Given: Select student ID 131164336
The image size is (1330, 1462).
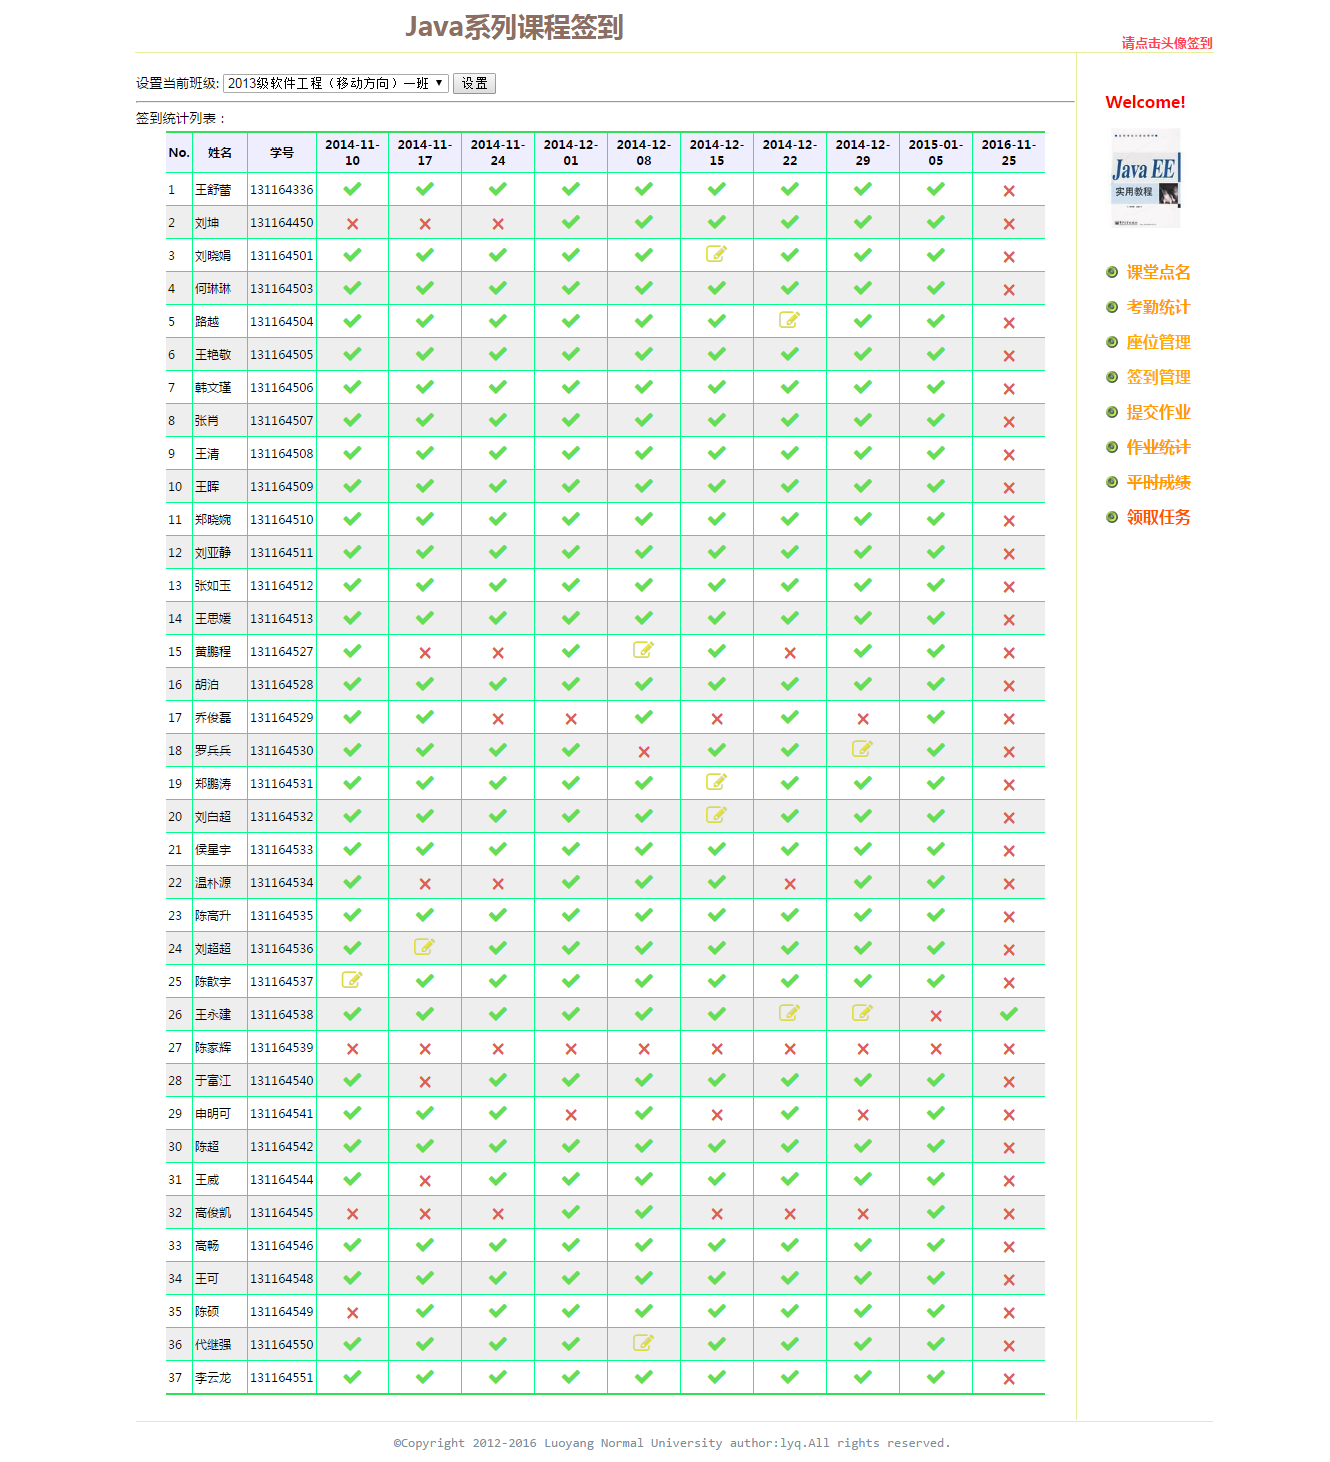Looking at the screenshot, I should 282,190.
